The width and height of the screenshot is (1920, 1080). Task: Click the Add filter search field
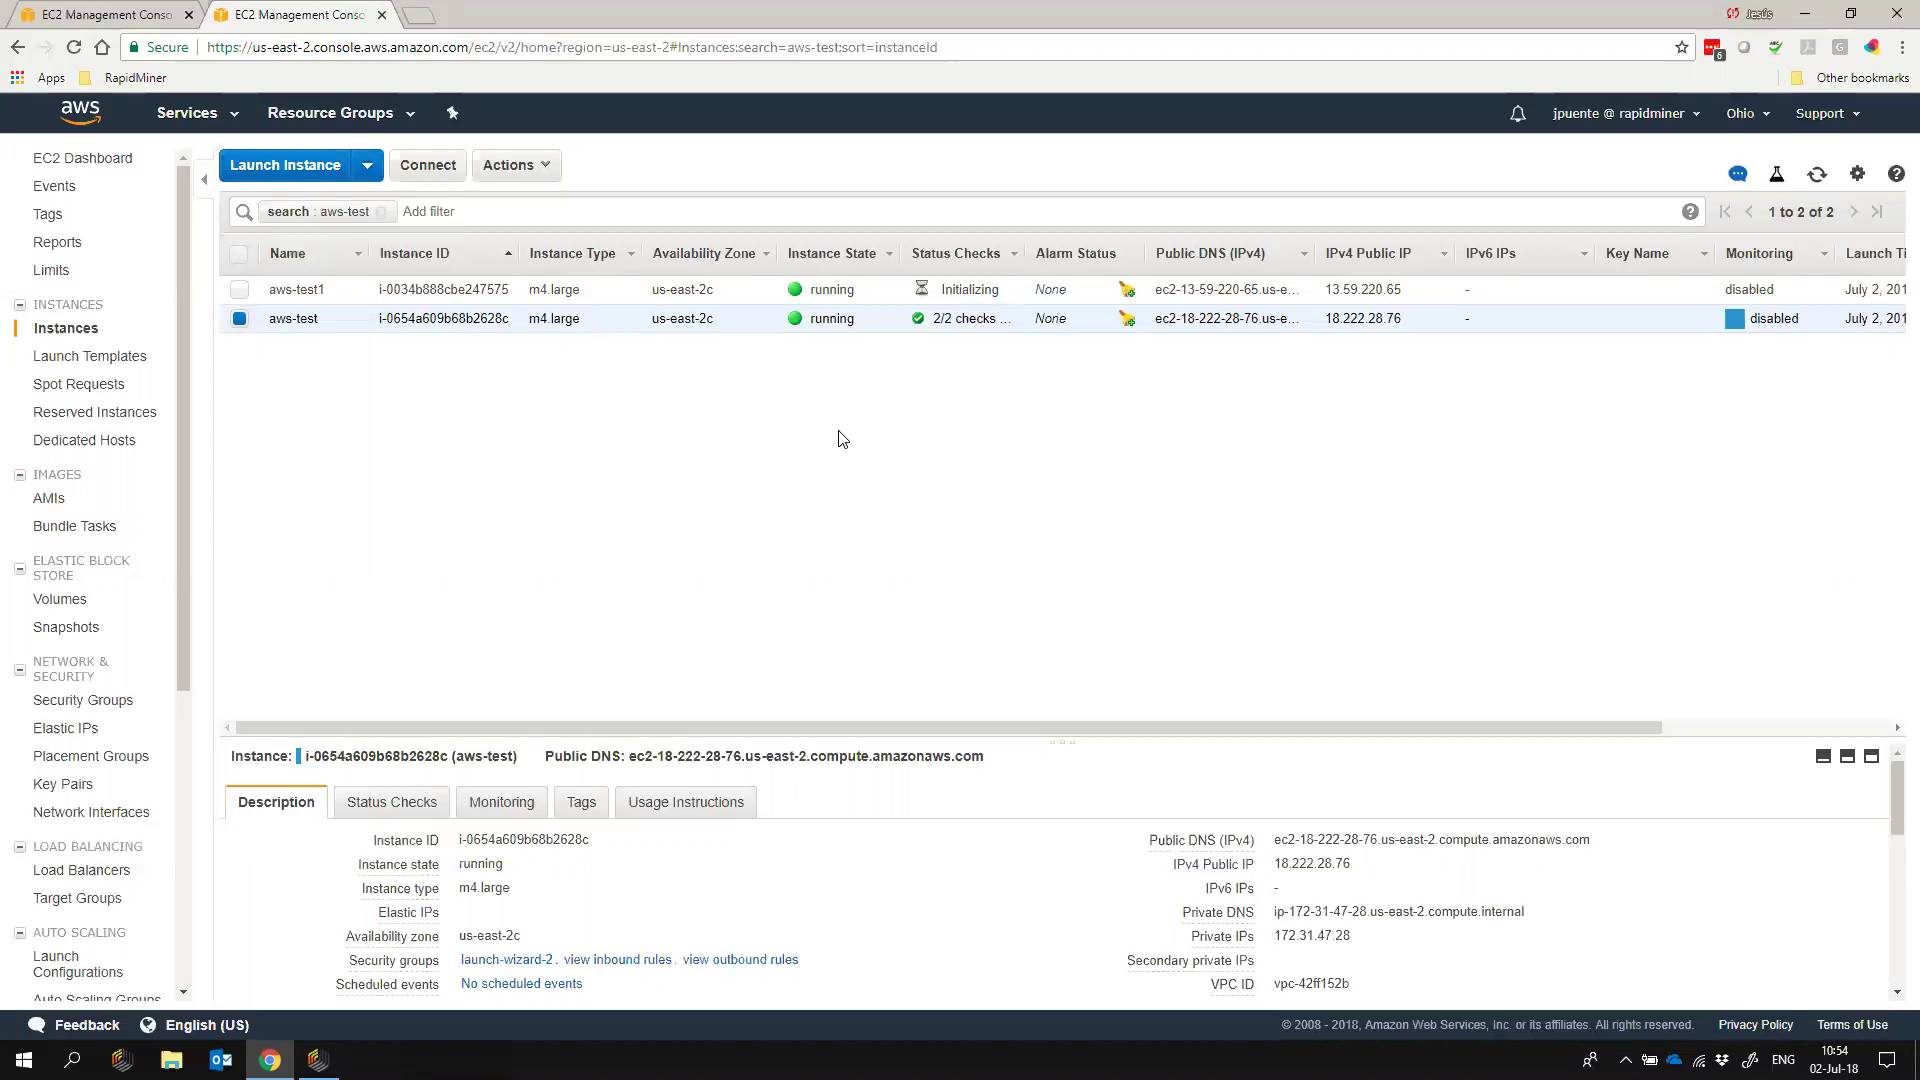tap(428, 212)
